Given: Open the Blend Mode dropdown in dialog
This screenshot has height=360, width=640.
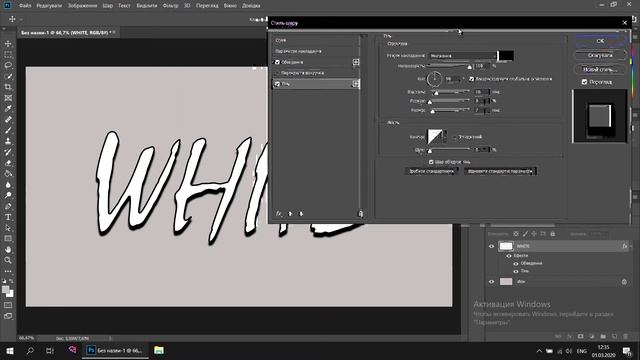Looking at the screenshot, I should 463,56.
